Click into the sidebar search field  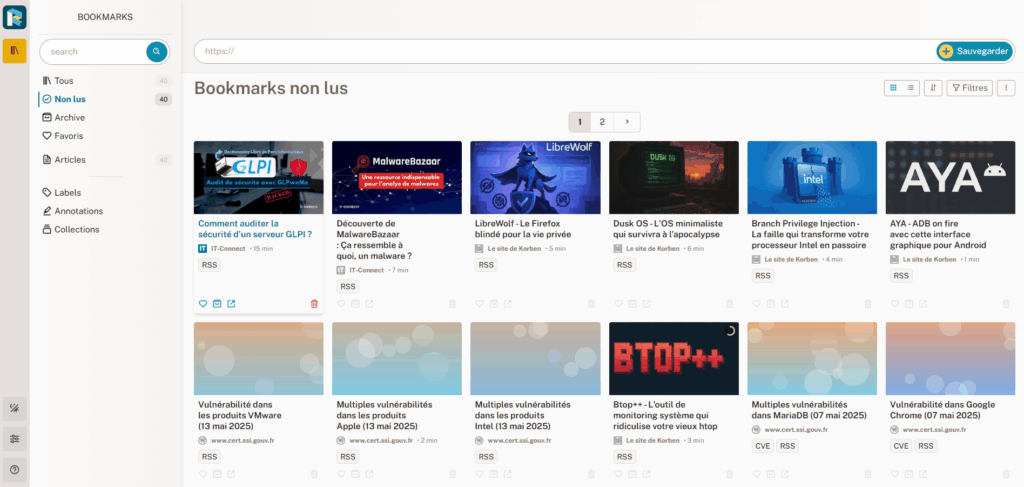coord(93,52)
